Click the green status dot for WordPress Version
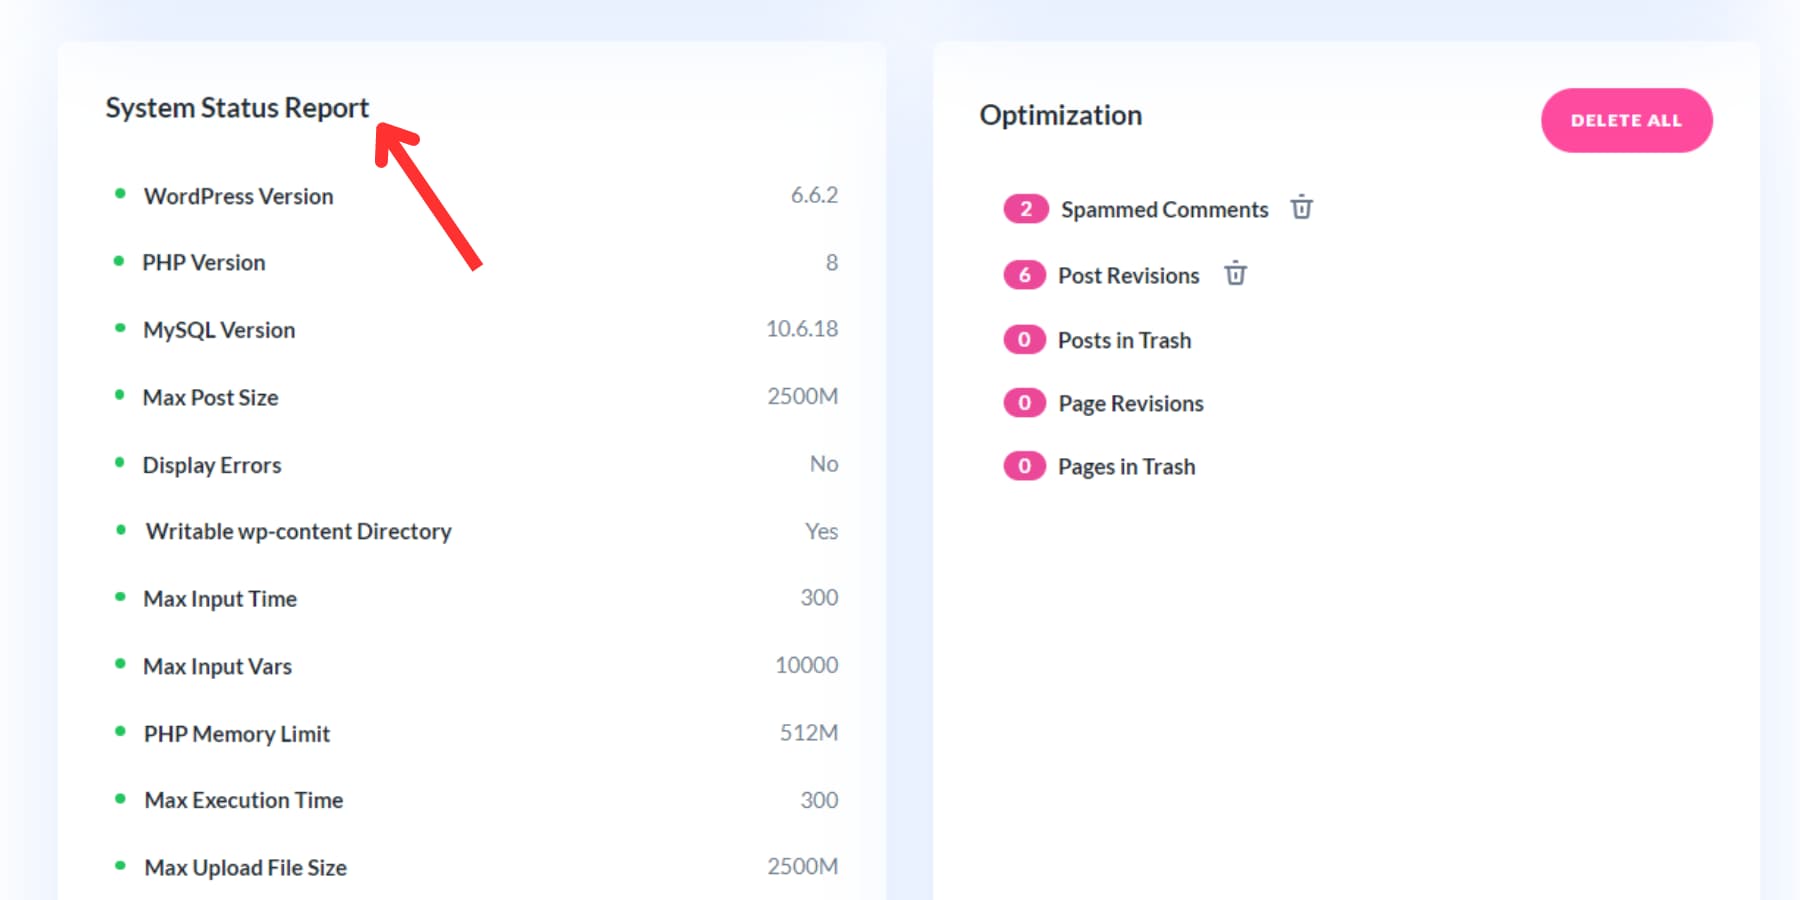Viewport: 1800px width, 900px height. (x=121, y=192)
